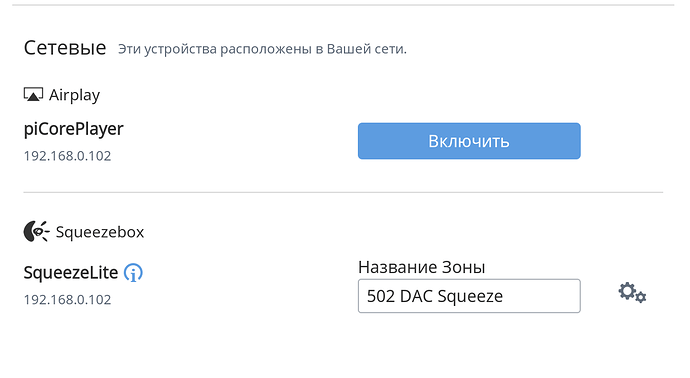Click the divider between Airplay and Squeezebox
690x378 pixels.
click(x=343, y=192)
